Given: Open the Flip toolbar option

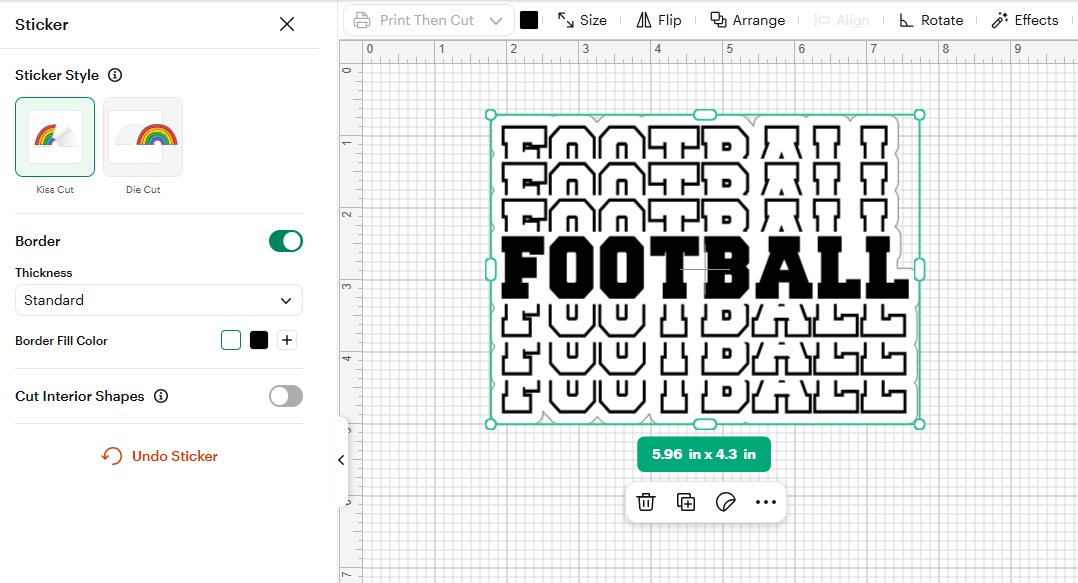Looking at the screenshot, I should [x=659, y=20].
